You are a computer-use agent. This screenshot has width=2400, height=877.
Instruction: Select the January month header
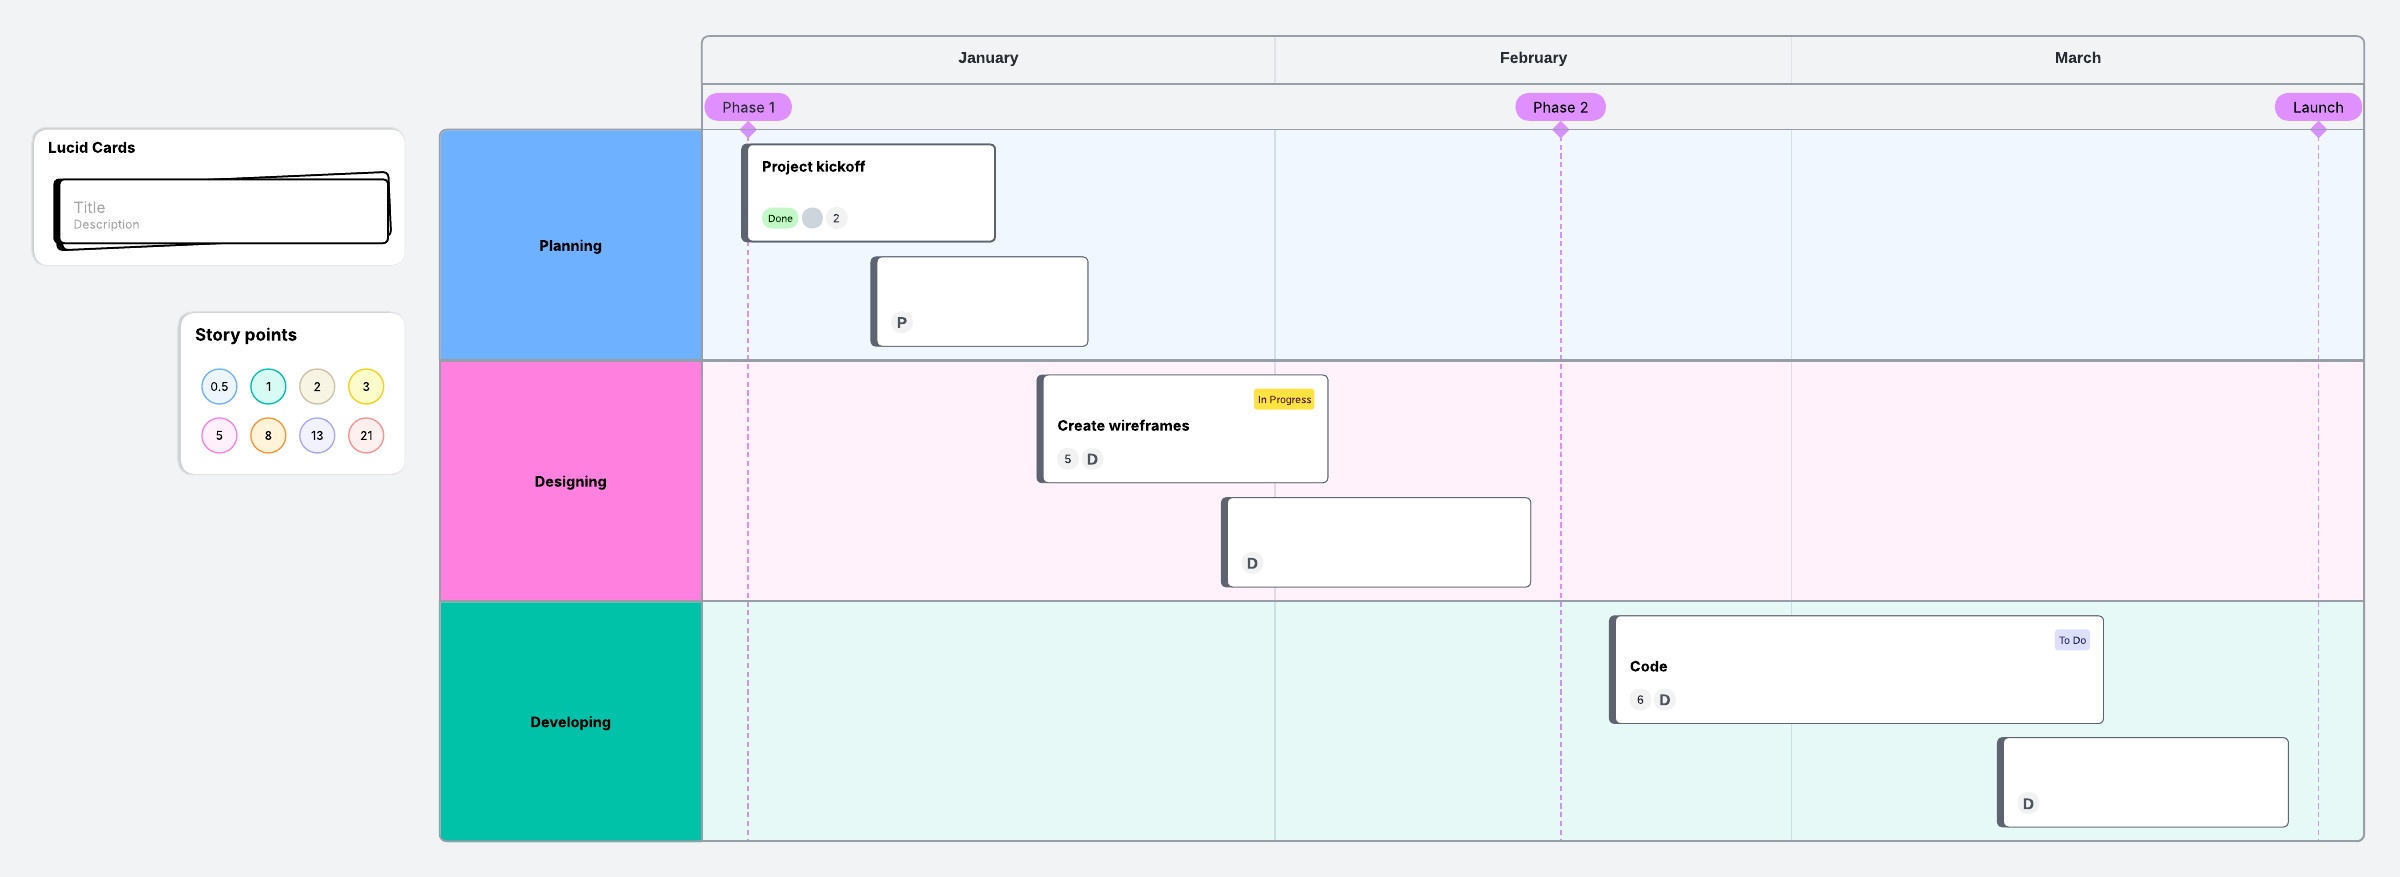[x=988, y=59]
